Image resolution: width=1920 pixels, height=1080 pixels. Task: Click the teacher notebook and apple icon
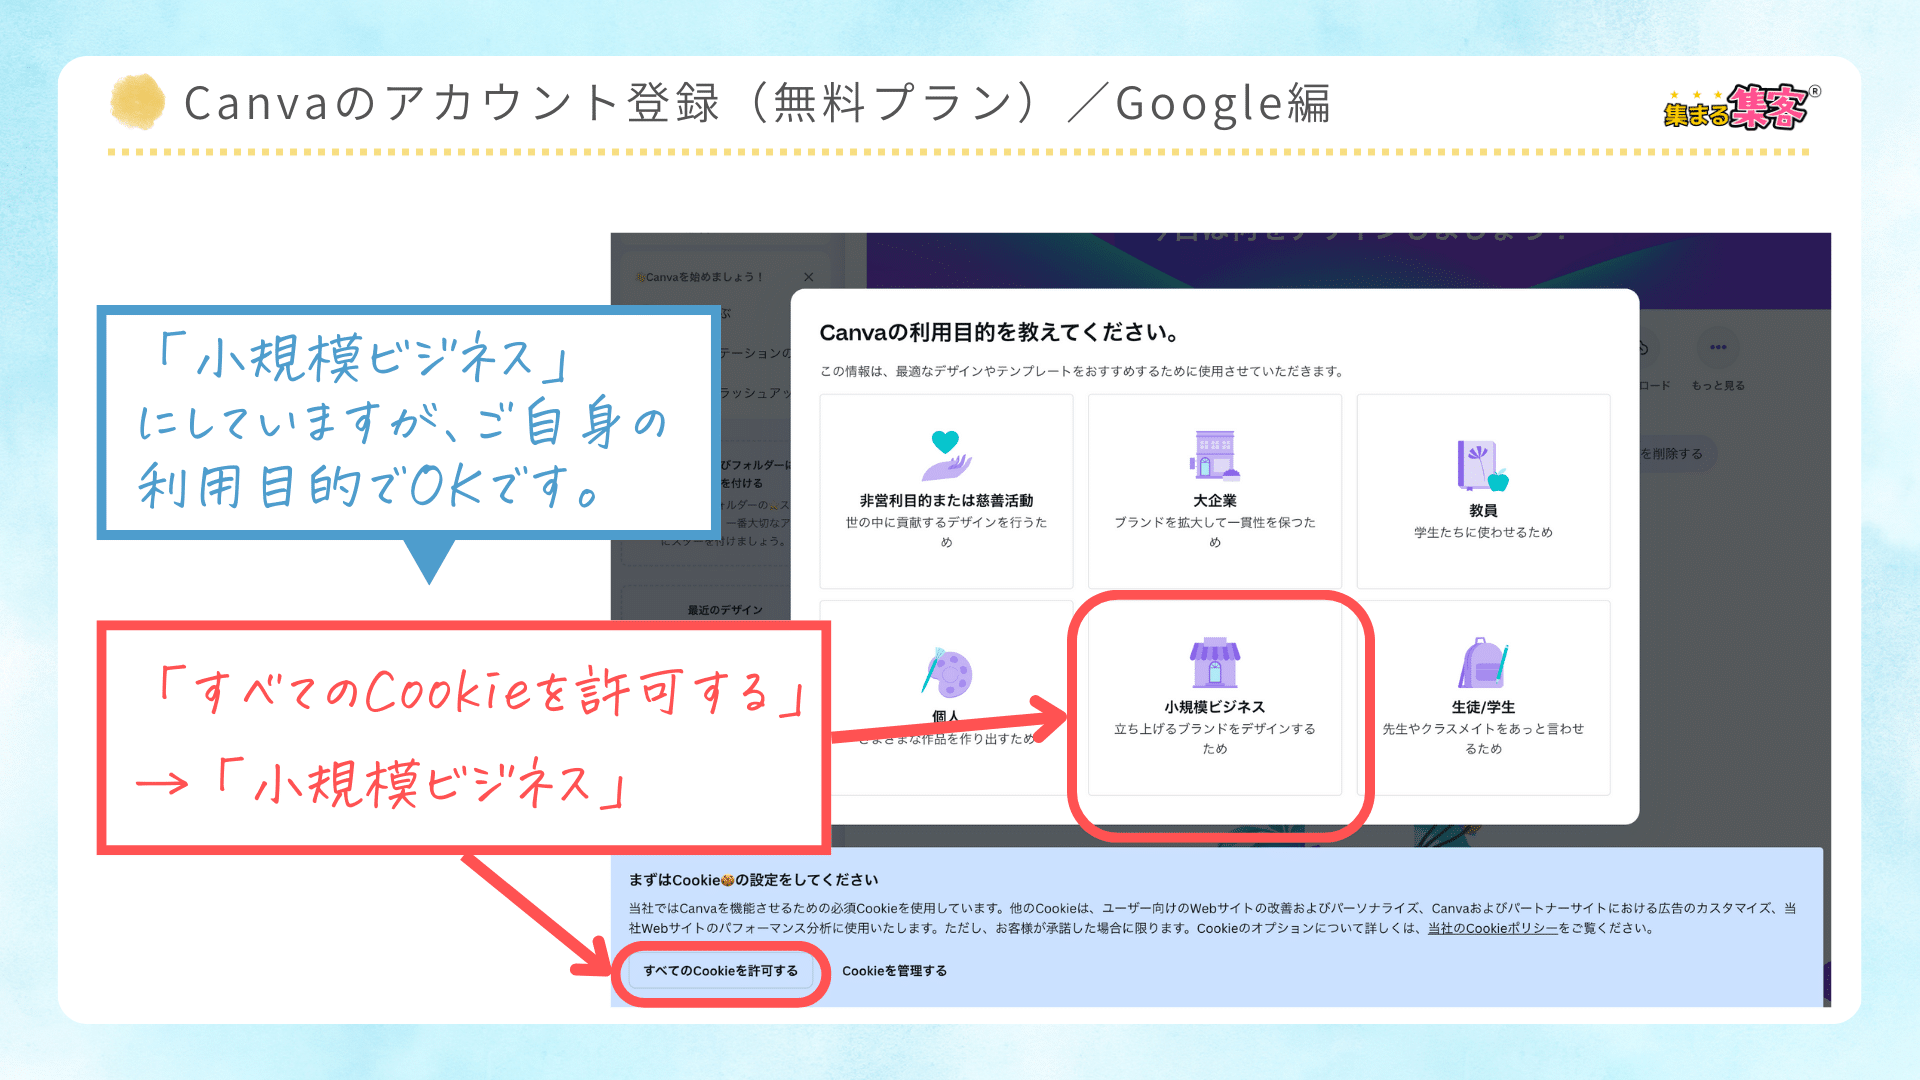point(1483,465)
